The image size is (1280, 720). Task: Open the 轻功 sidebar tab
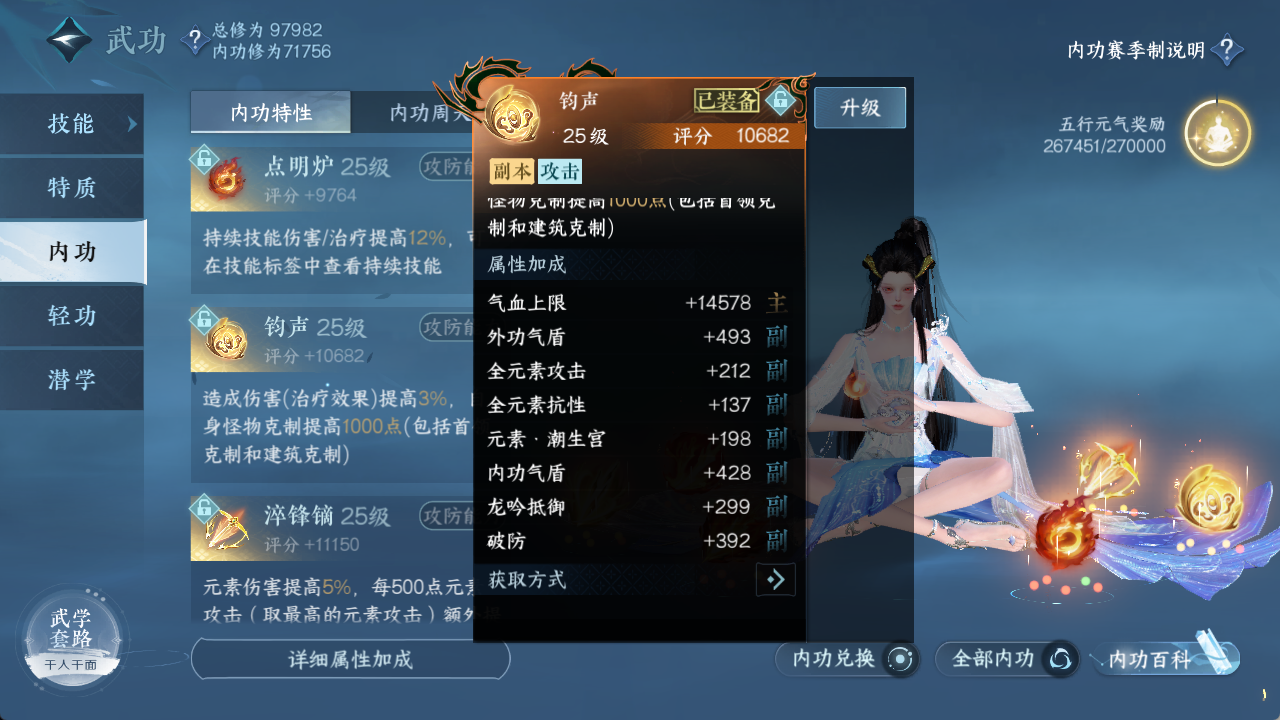point(72,316)
